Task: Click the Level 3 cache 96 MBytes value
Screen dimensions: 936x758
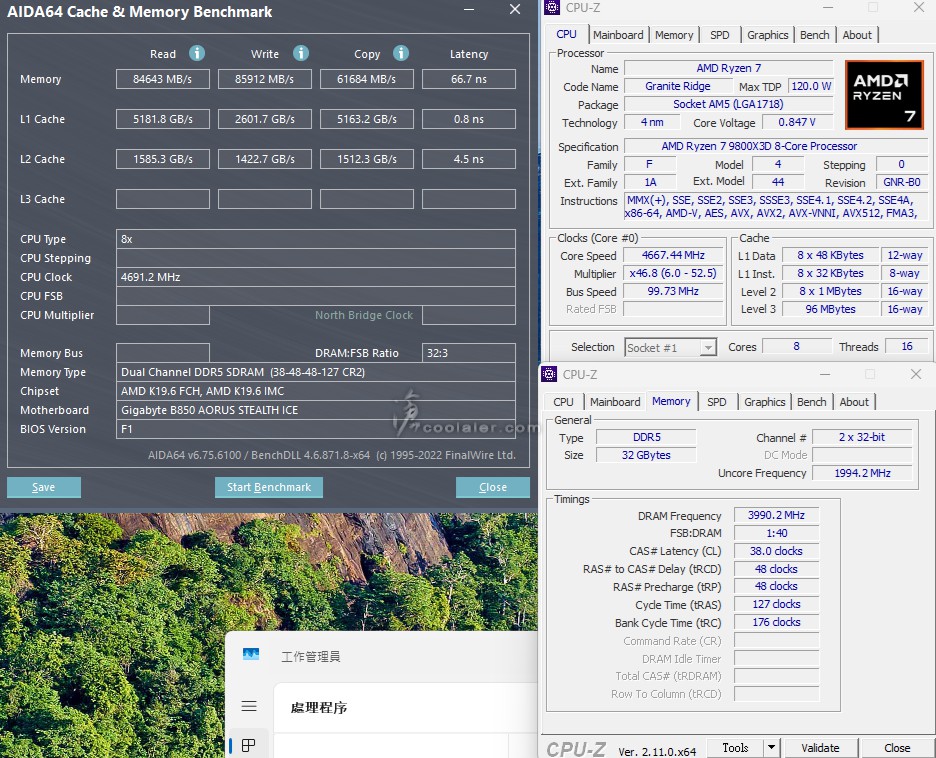Action: point(830,309)
